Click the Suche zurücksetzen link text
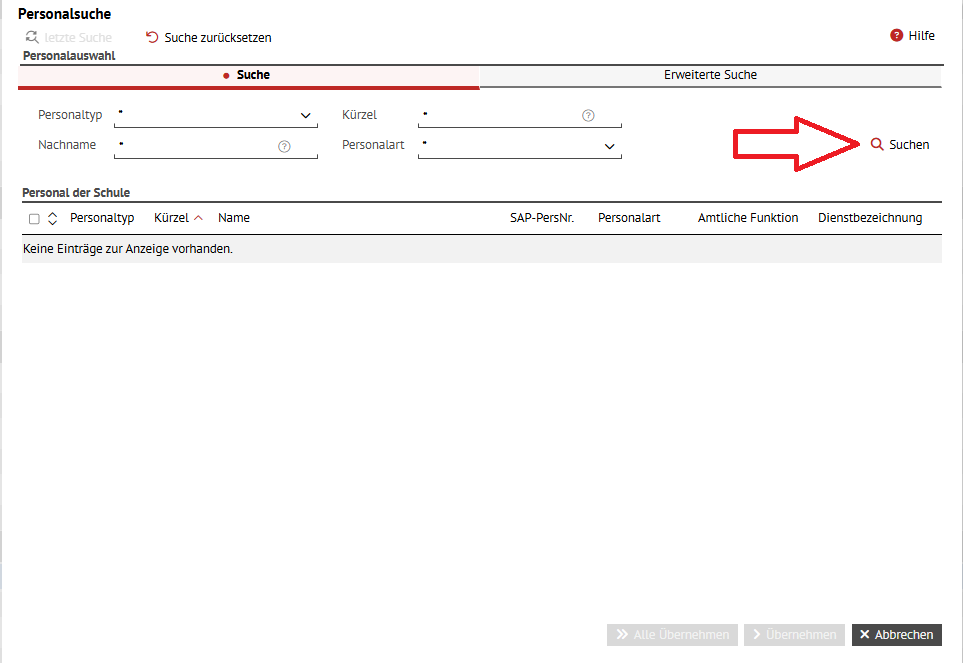This screenshot has width=963, height=663. [x=218, y=38]
